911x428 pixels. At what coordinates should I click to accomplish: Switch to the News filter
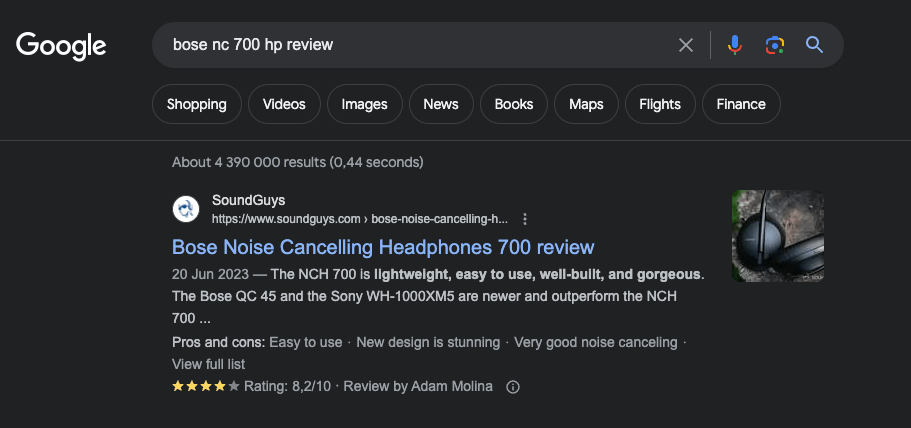(441, 104)
